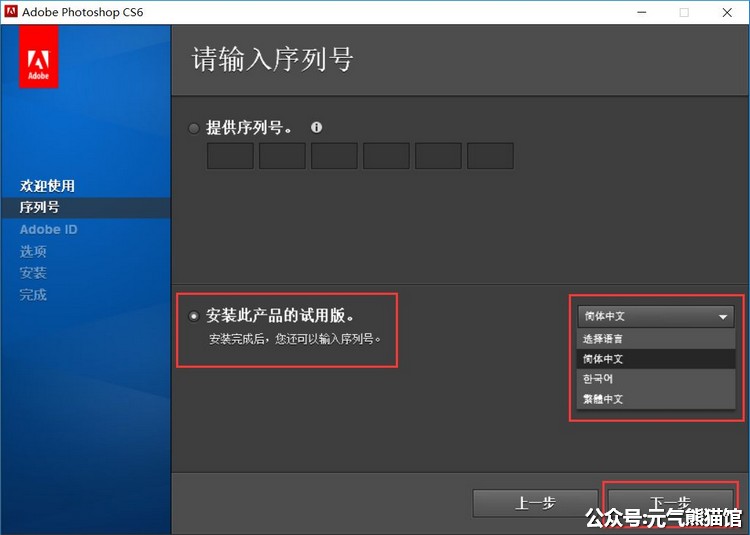Click the third serial number box

(334, 156)
